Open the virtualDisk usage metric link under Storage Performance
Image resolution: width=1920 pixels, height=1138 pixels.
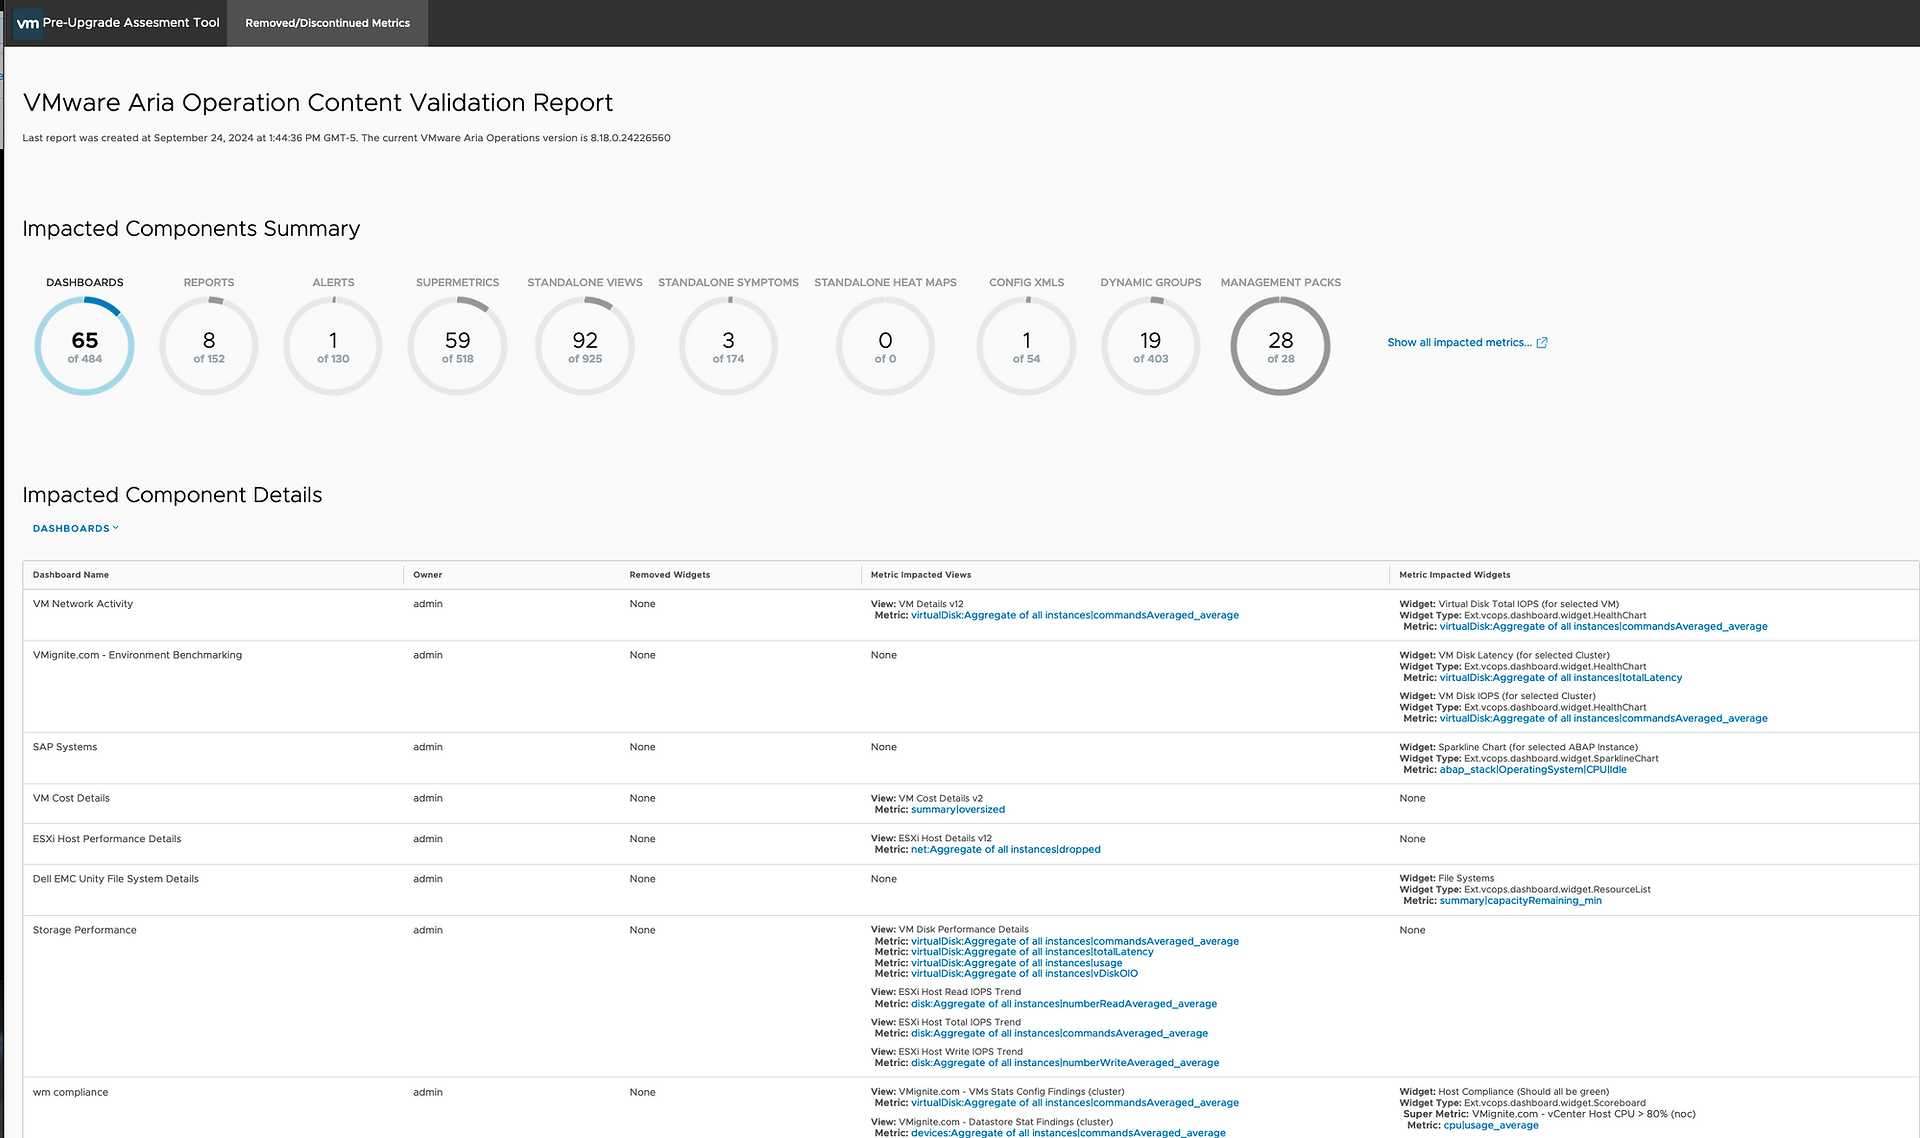point(1017,963)
